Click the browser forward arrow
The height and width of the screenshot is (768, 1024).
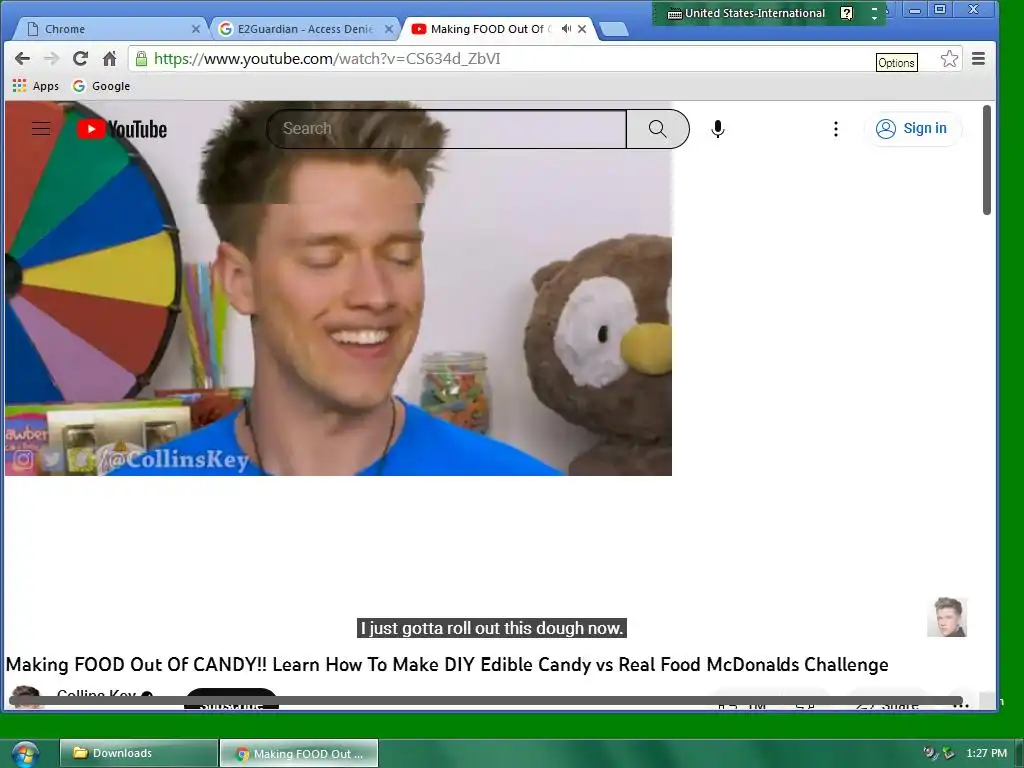click(51, 59)
